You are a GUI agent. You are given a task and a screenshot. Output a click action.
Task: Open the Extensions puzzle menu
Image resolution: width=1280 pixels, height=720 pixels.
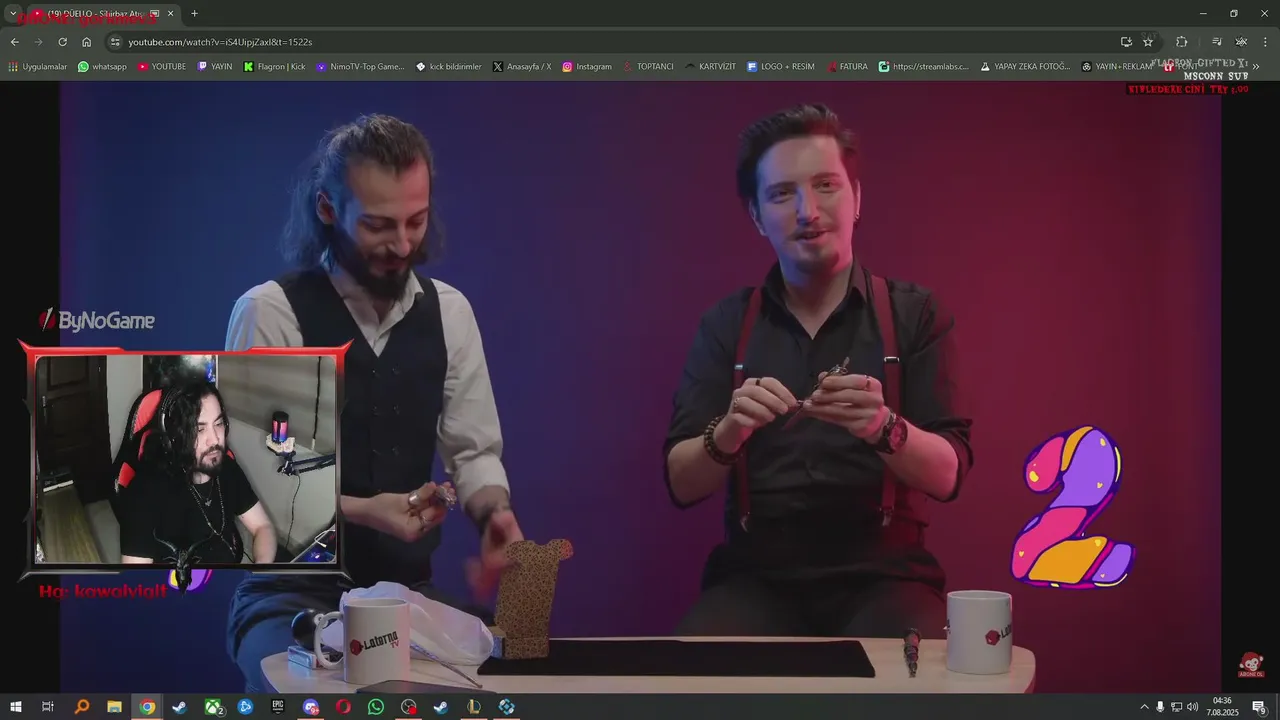(x=1181, y=42)
